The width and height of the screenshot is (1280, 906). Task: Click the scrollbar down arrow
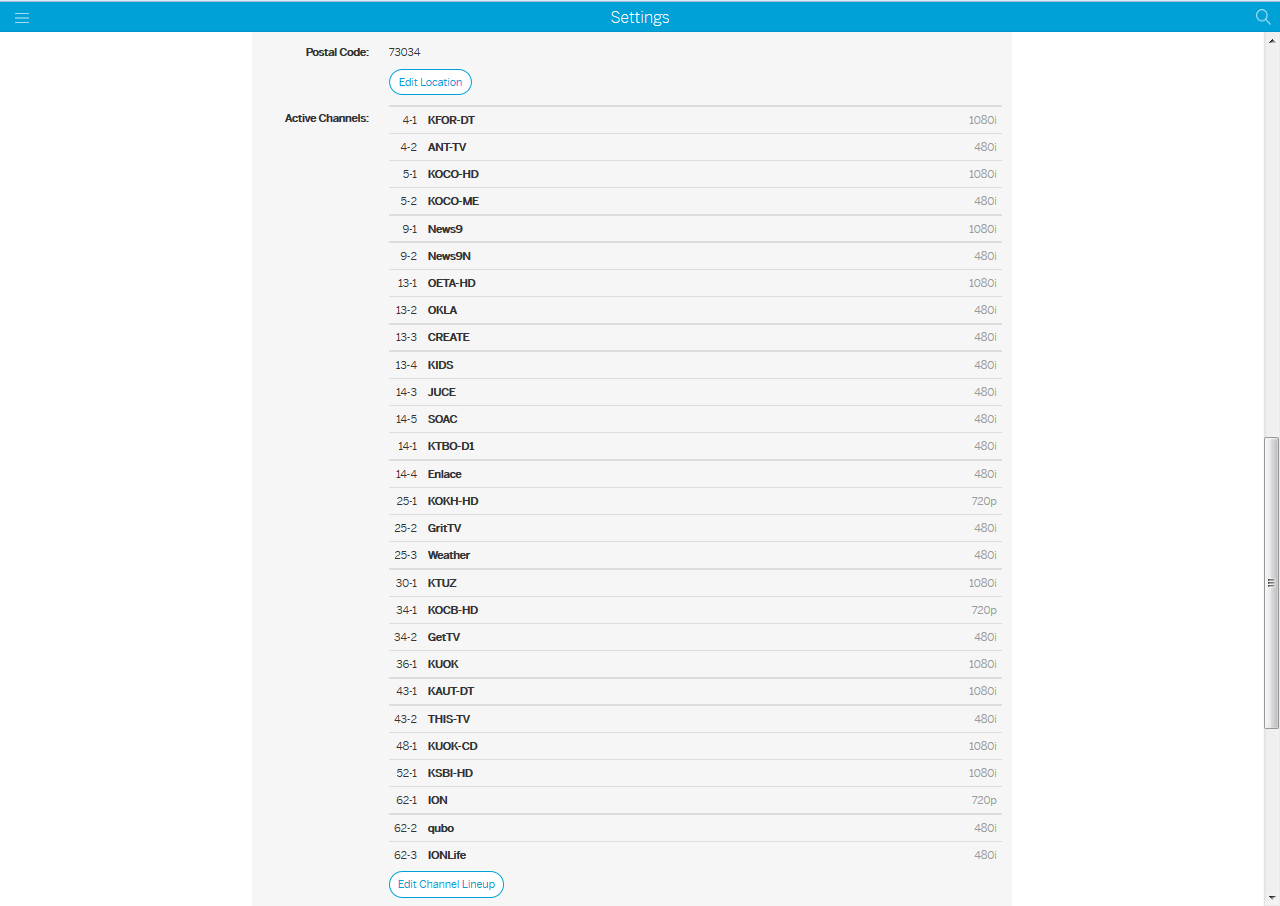[1271, 897]
